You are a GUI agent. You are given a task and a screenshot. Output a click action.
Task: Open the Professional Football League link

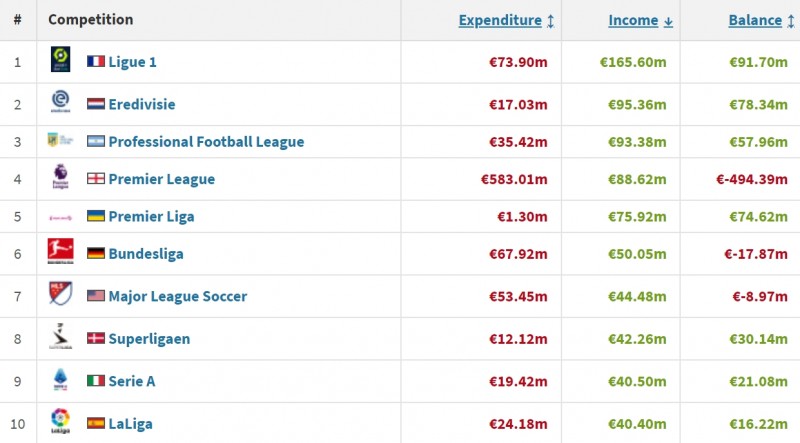pyautogui.click(x=205, y=142)
